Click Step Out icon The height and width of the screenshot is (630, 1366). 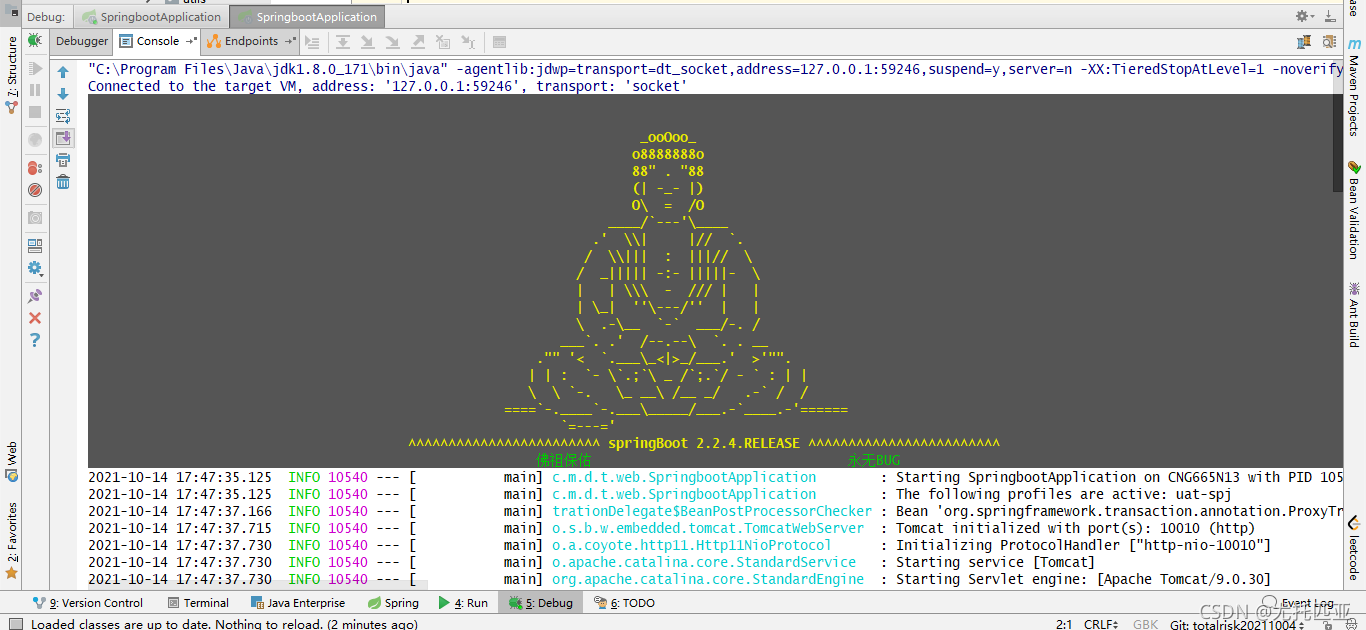coord(417,42)
